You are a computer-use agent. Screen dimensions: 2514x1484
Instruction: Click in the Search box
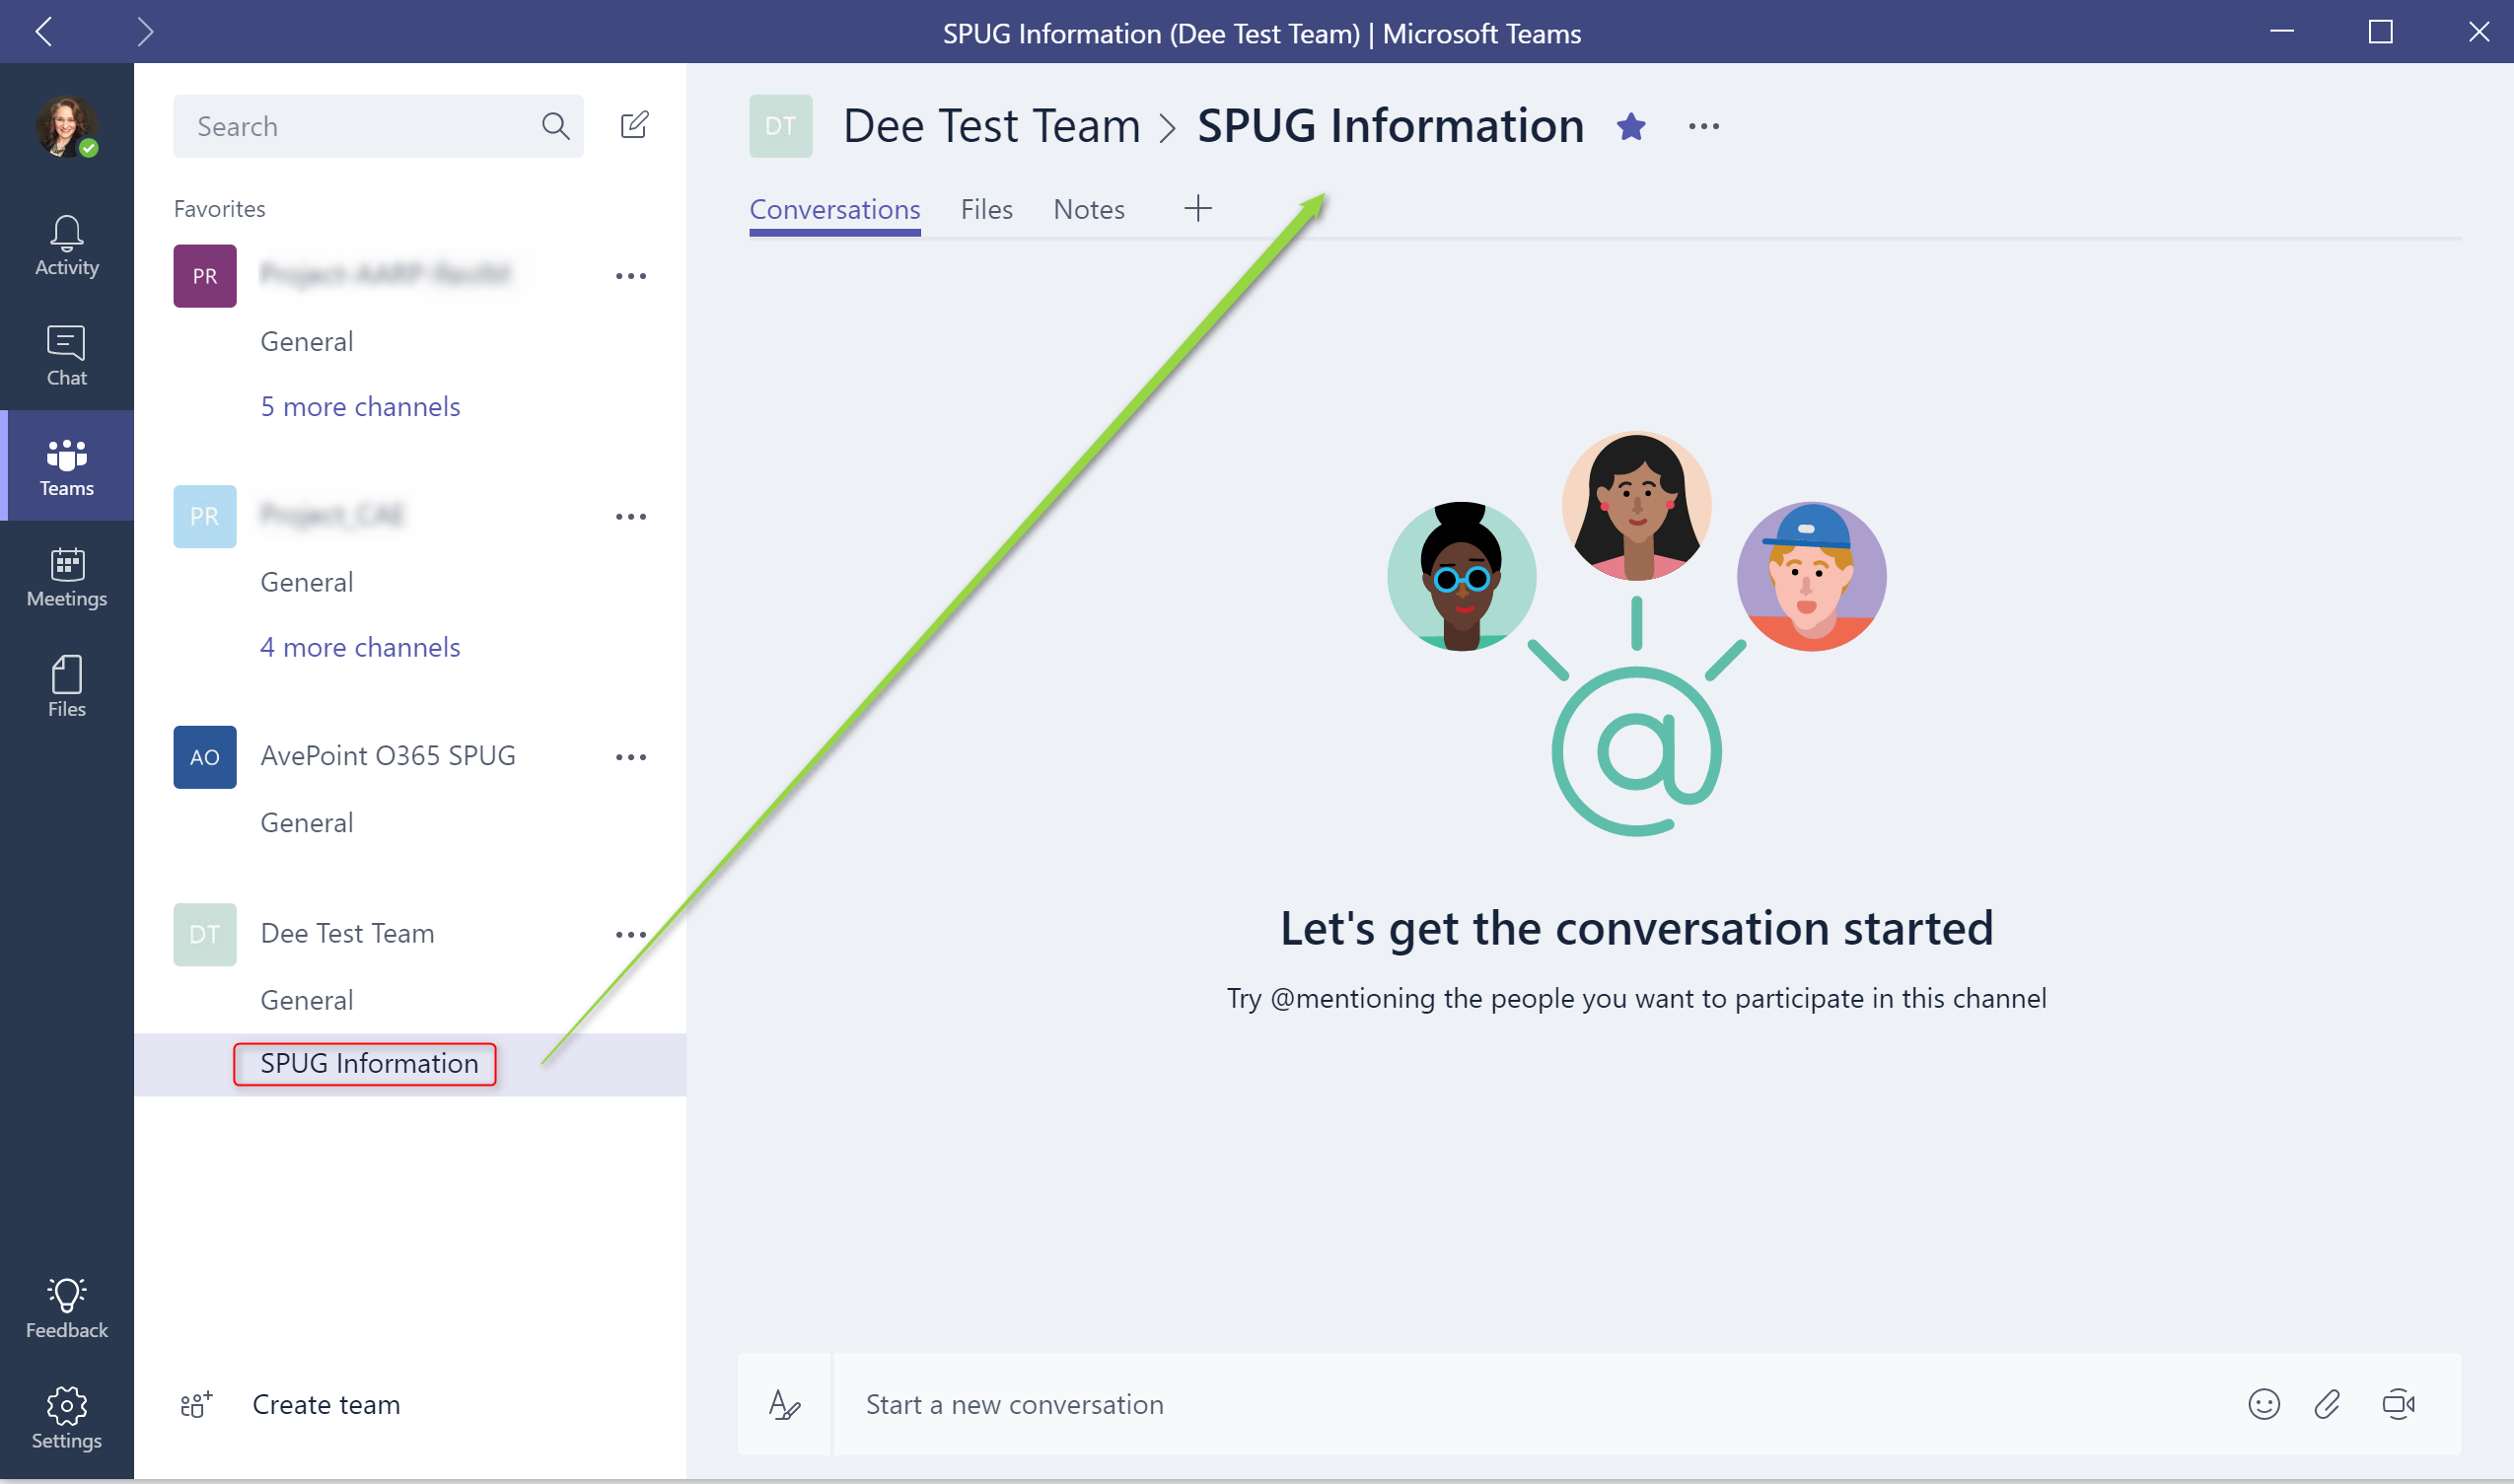point(378,126)
